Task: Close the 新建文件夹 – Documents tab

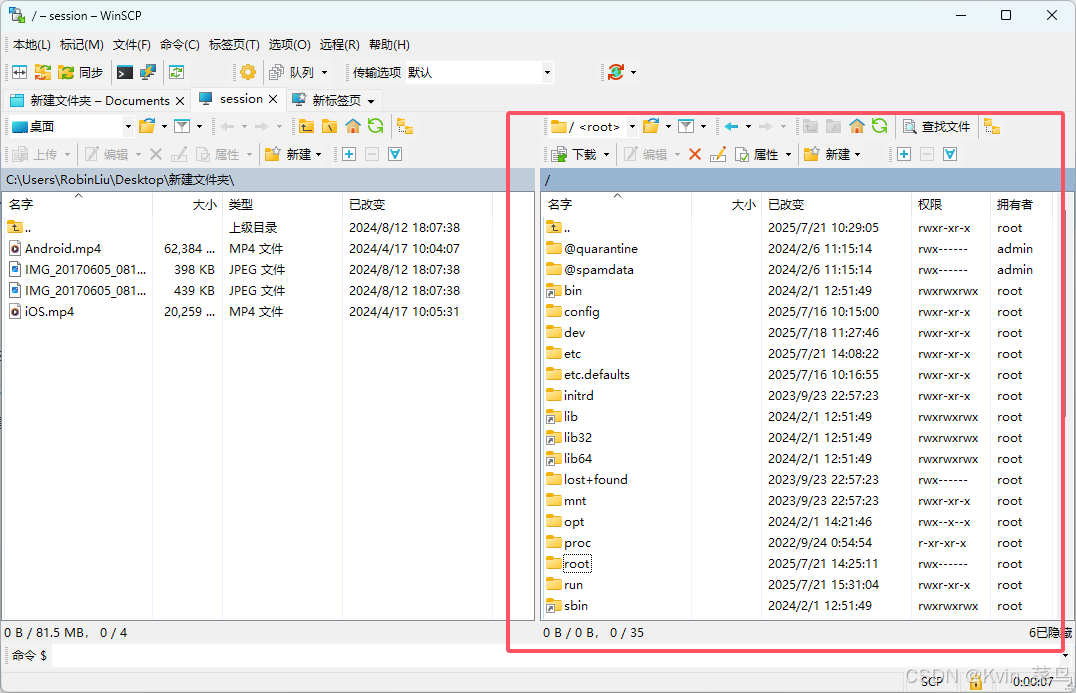Action: [180, 101]
